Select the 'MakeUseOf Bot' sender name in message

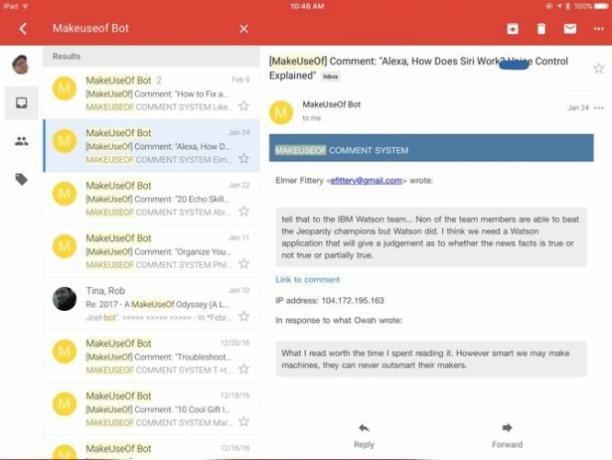331,105
